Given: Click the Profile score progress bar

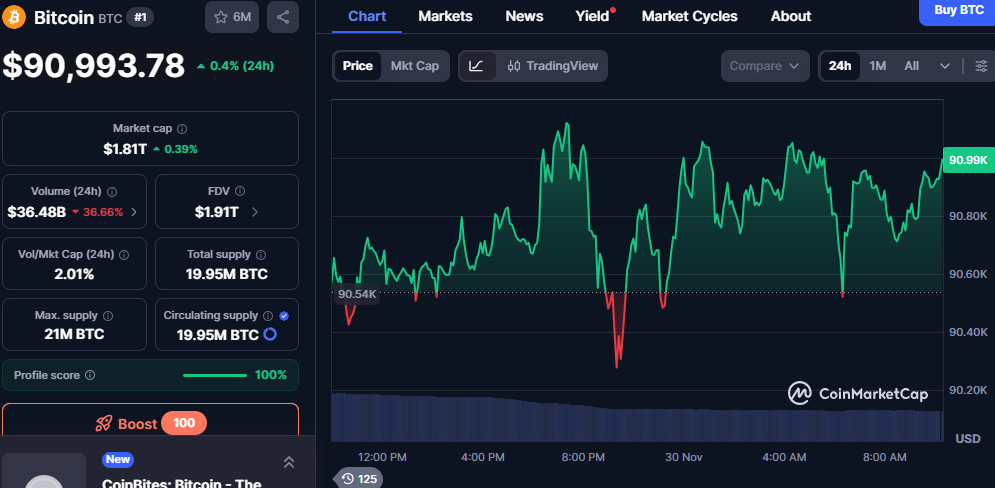Looking at the screenshot, I should click(x=215, y=375).
